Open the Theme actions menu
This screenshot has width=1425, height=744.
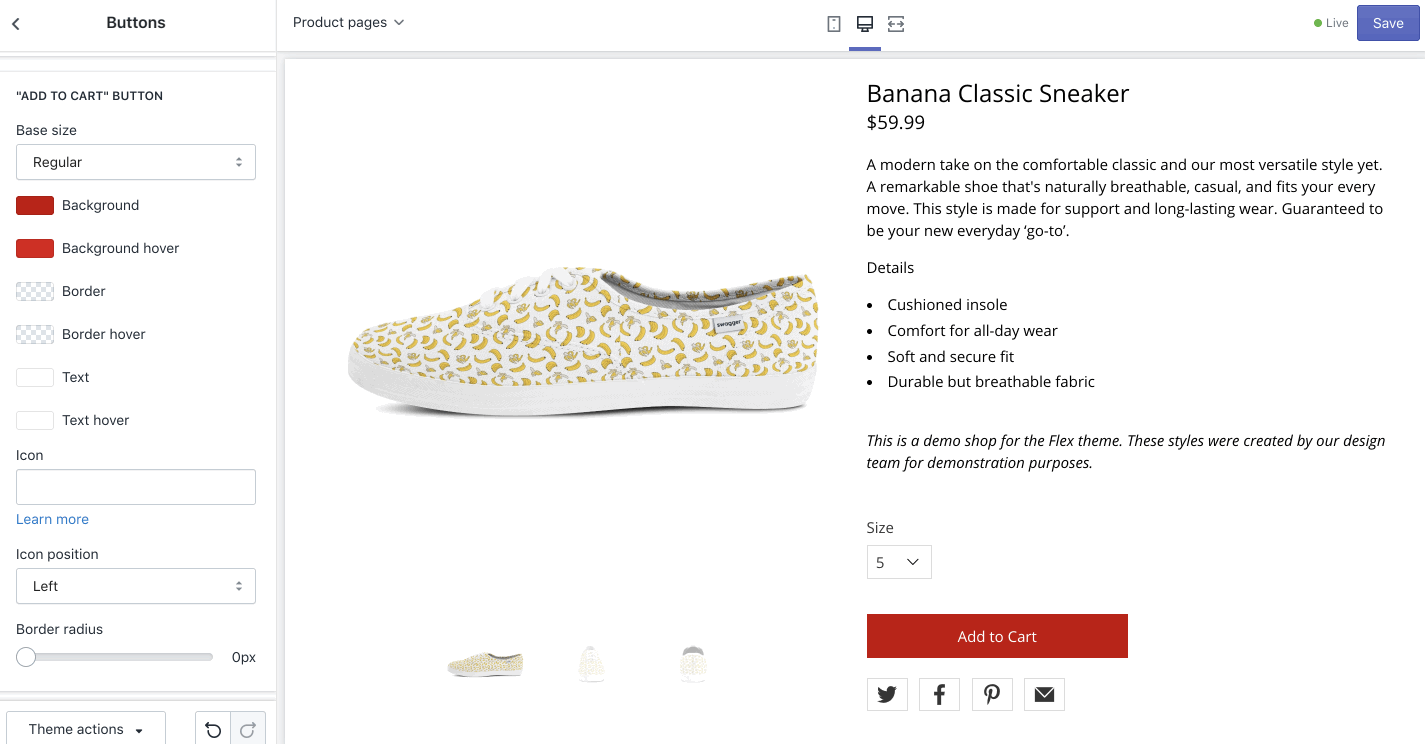click(x=86, y=729)
